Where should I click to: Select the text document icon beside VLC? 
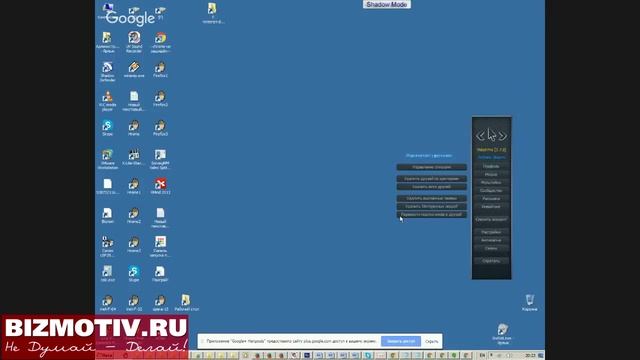click(134, 101)
